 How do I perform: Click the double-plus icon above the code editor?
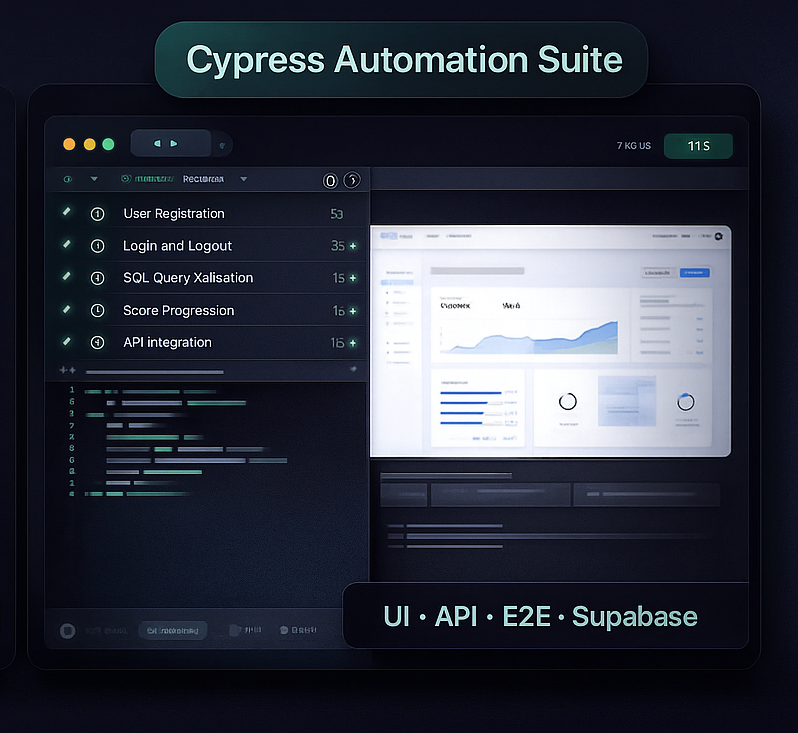coord(68,370)
